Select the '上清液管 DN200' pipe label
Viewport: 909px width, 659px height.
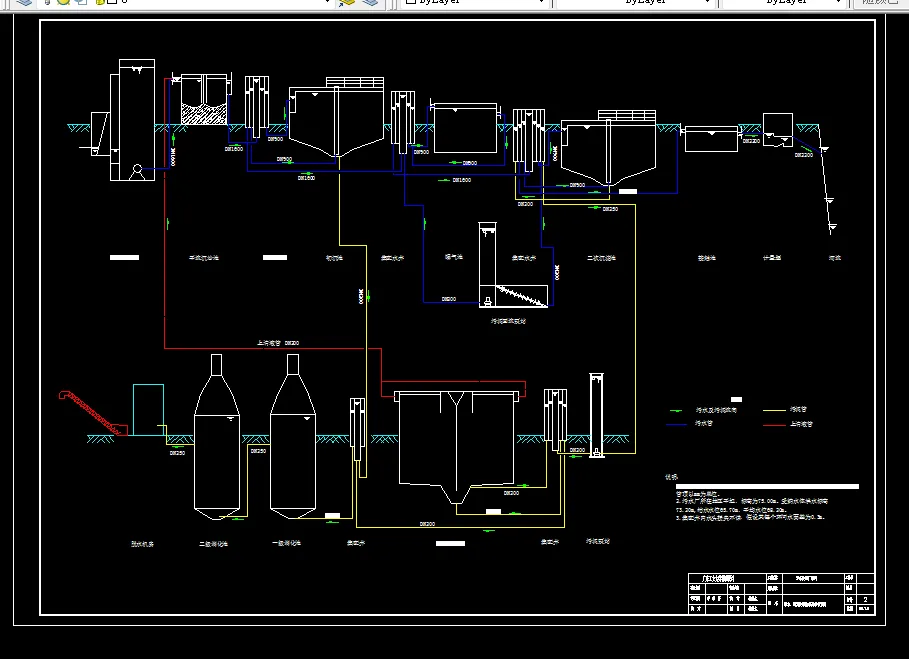[278, 343]
